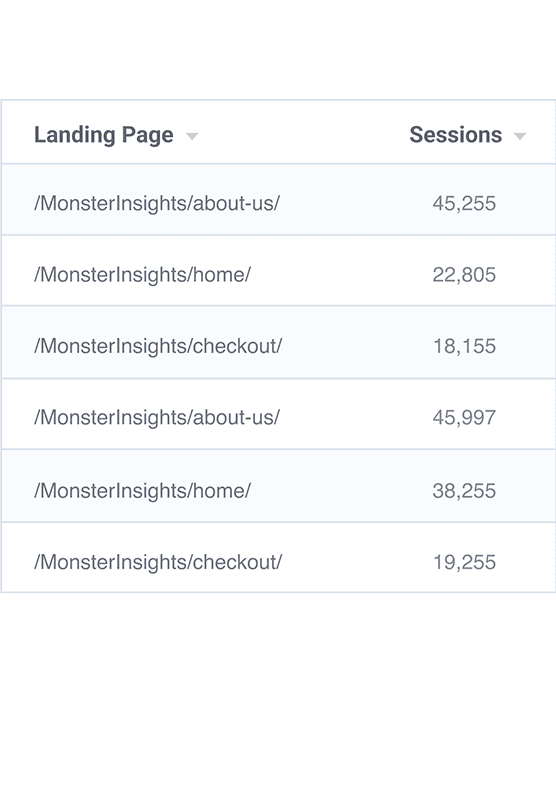Open the checkout link with 18,155 sessions
556x793 pixels.
158,346
